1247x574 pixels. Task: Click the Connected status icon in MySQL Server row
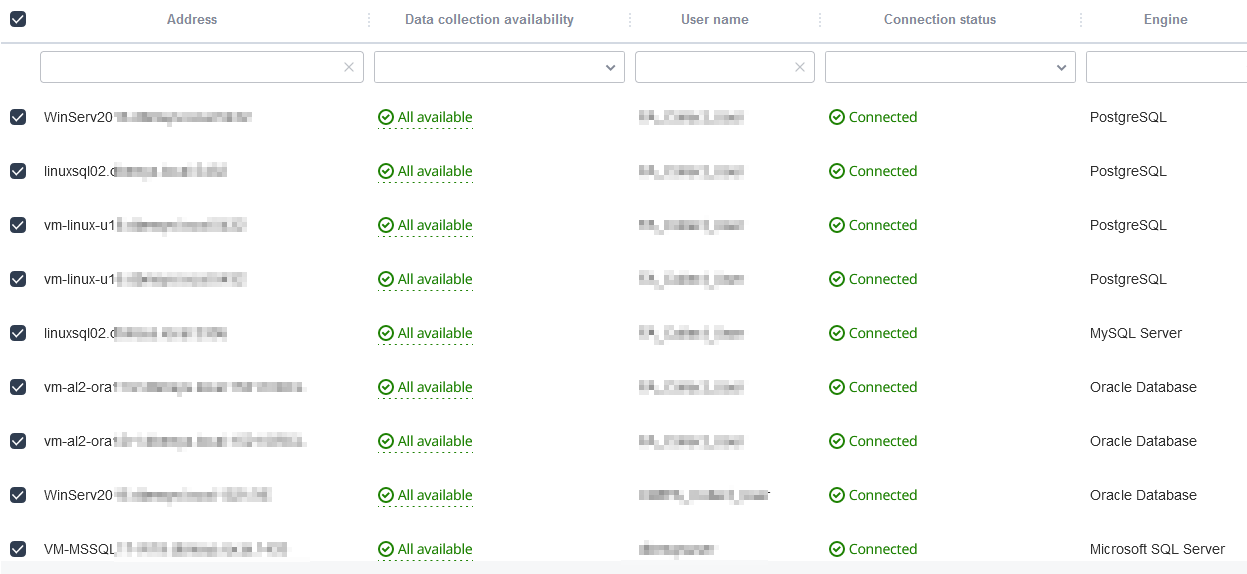pyautogui.click(x=837, y=333)
